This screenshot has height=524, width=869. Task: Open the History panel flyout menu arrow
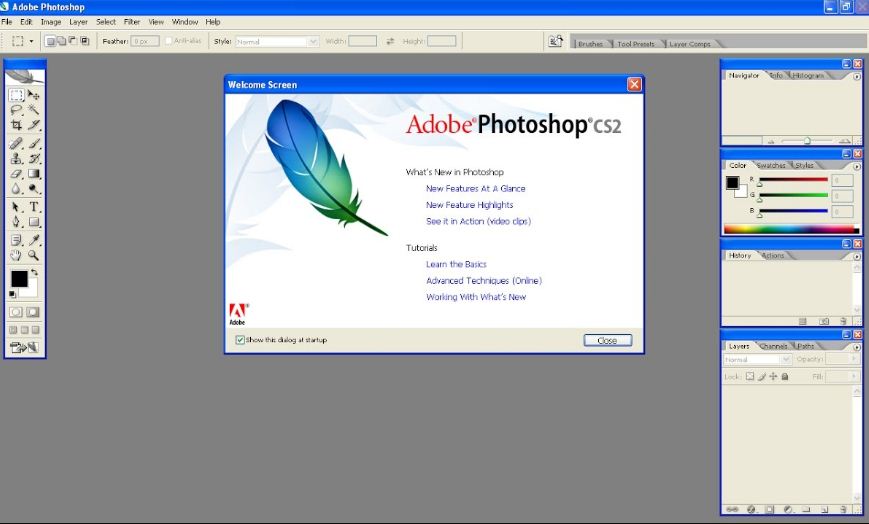[x=856, y=256]
